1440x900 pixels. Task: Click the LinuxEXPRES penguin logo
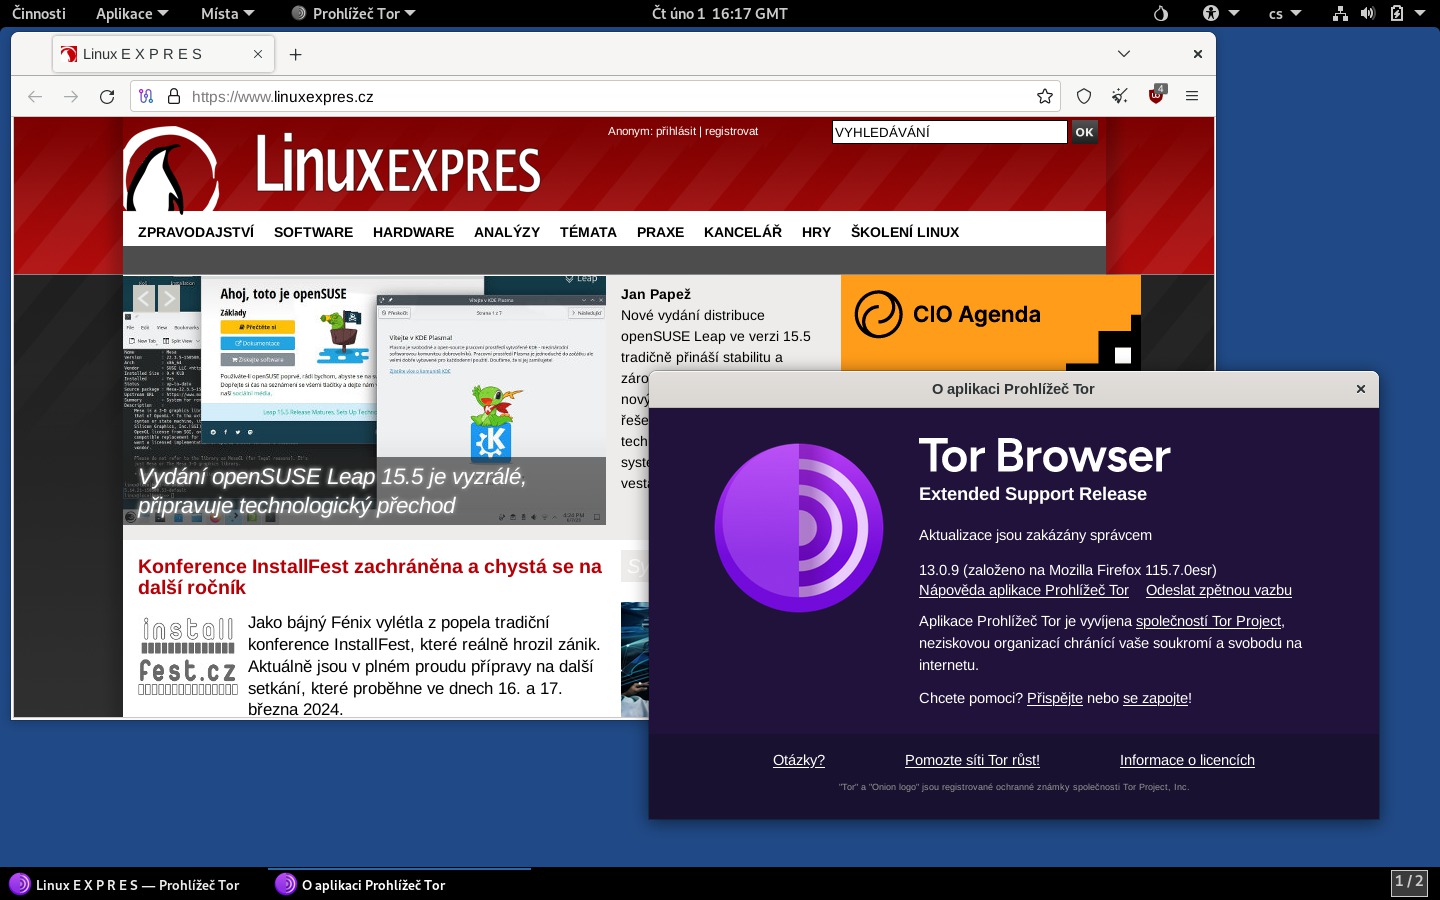[x=171, y=170]
